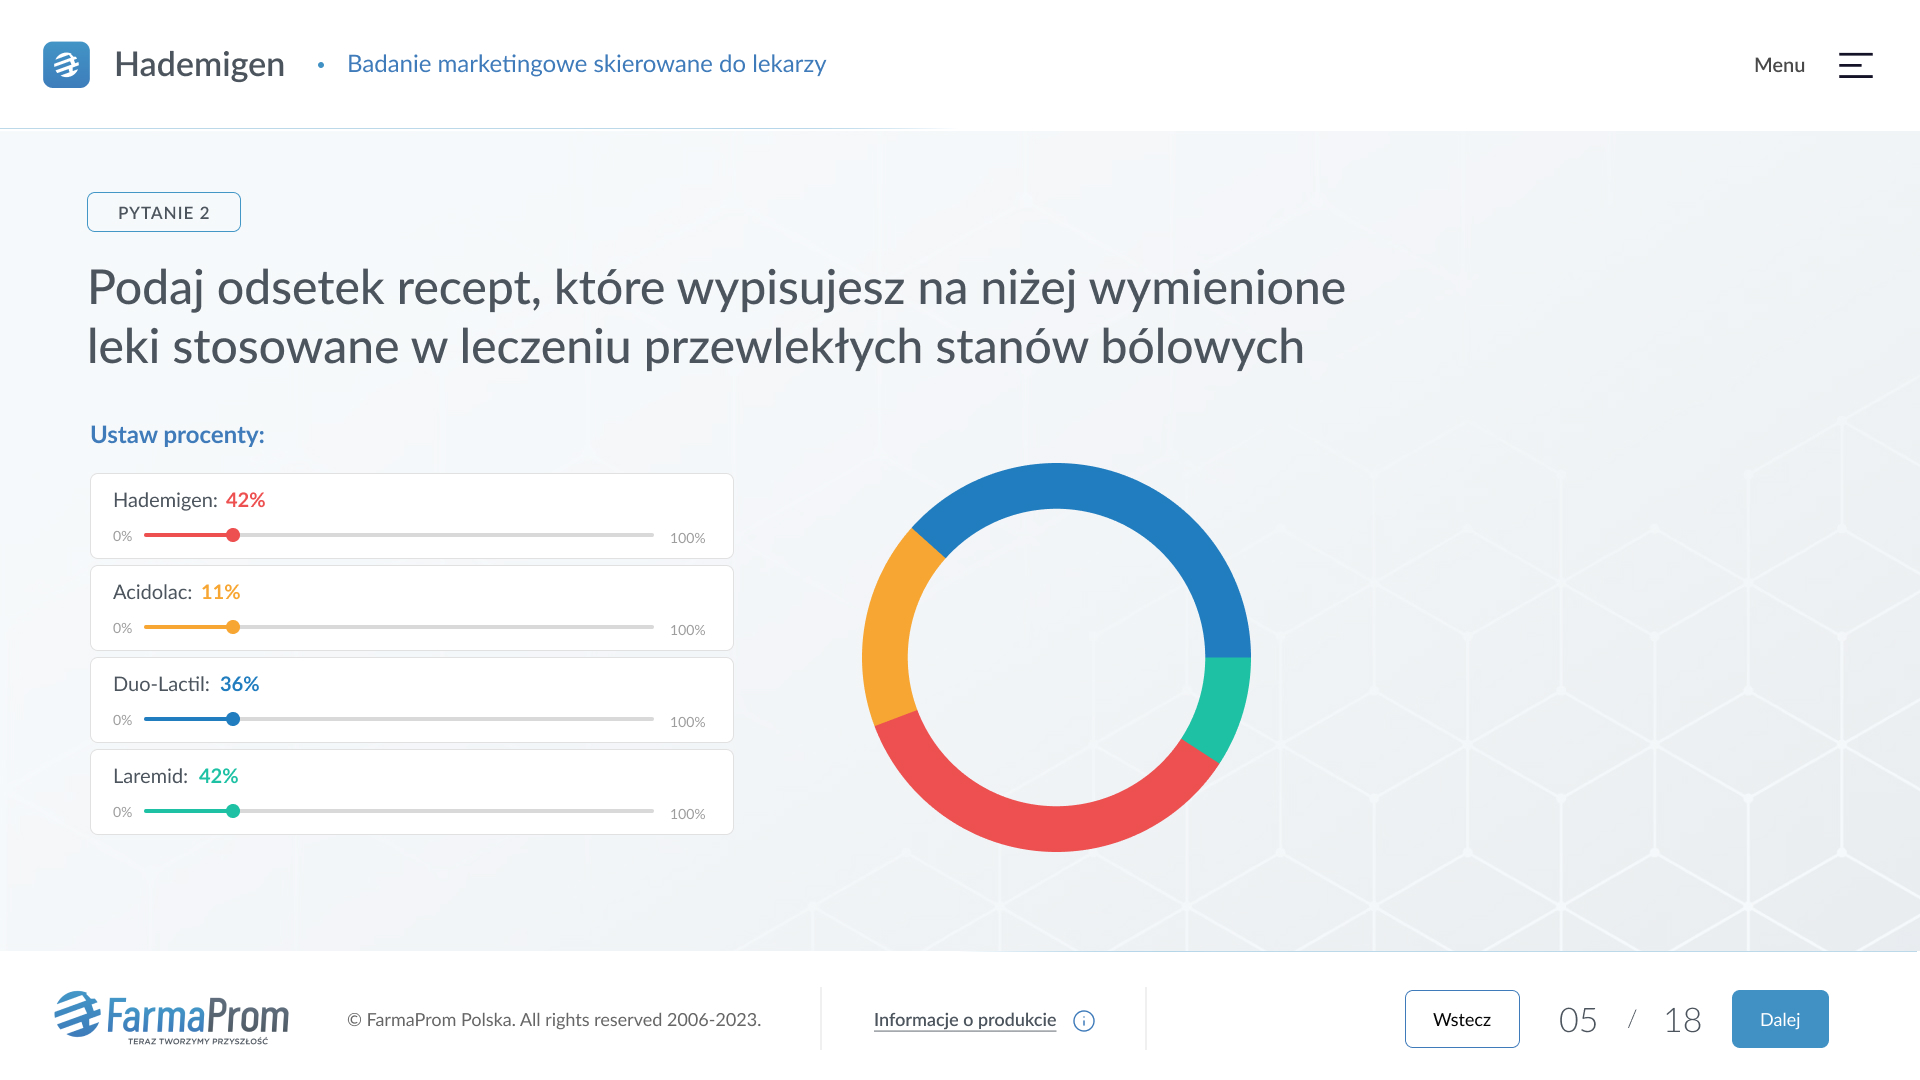Click the 100% label in Hademigen row
Screen dimensions: 1920x1080
[x=688, y=538]
